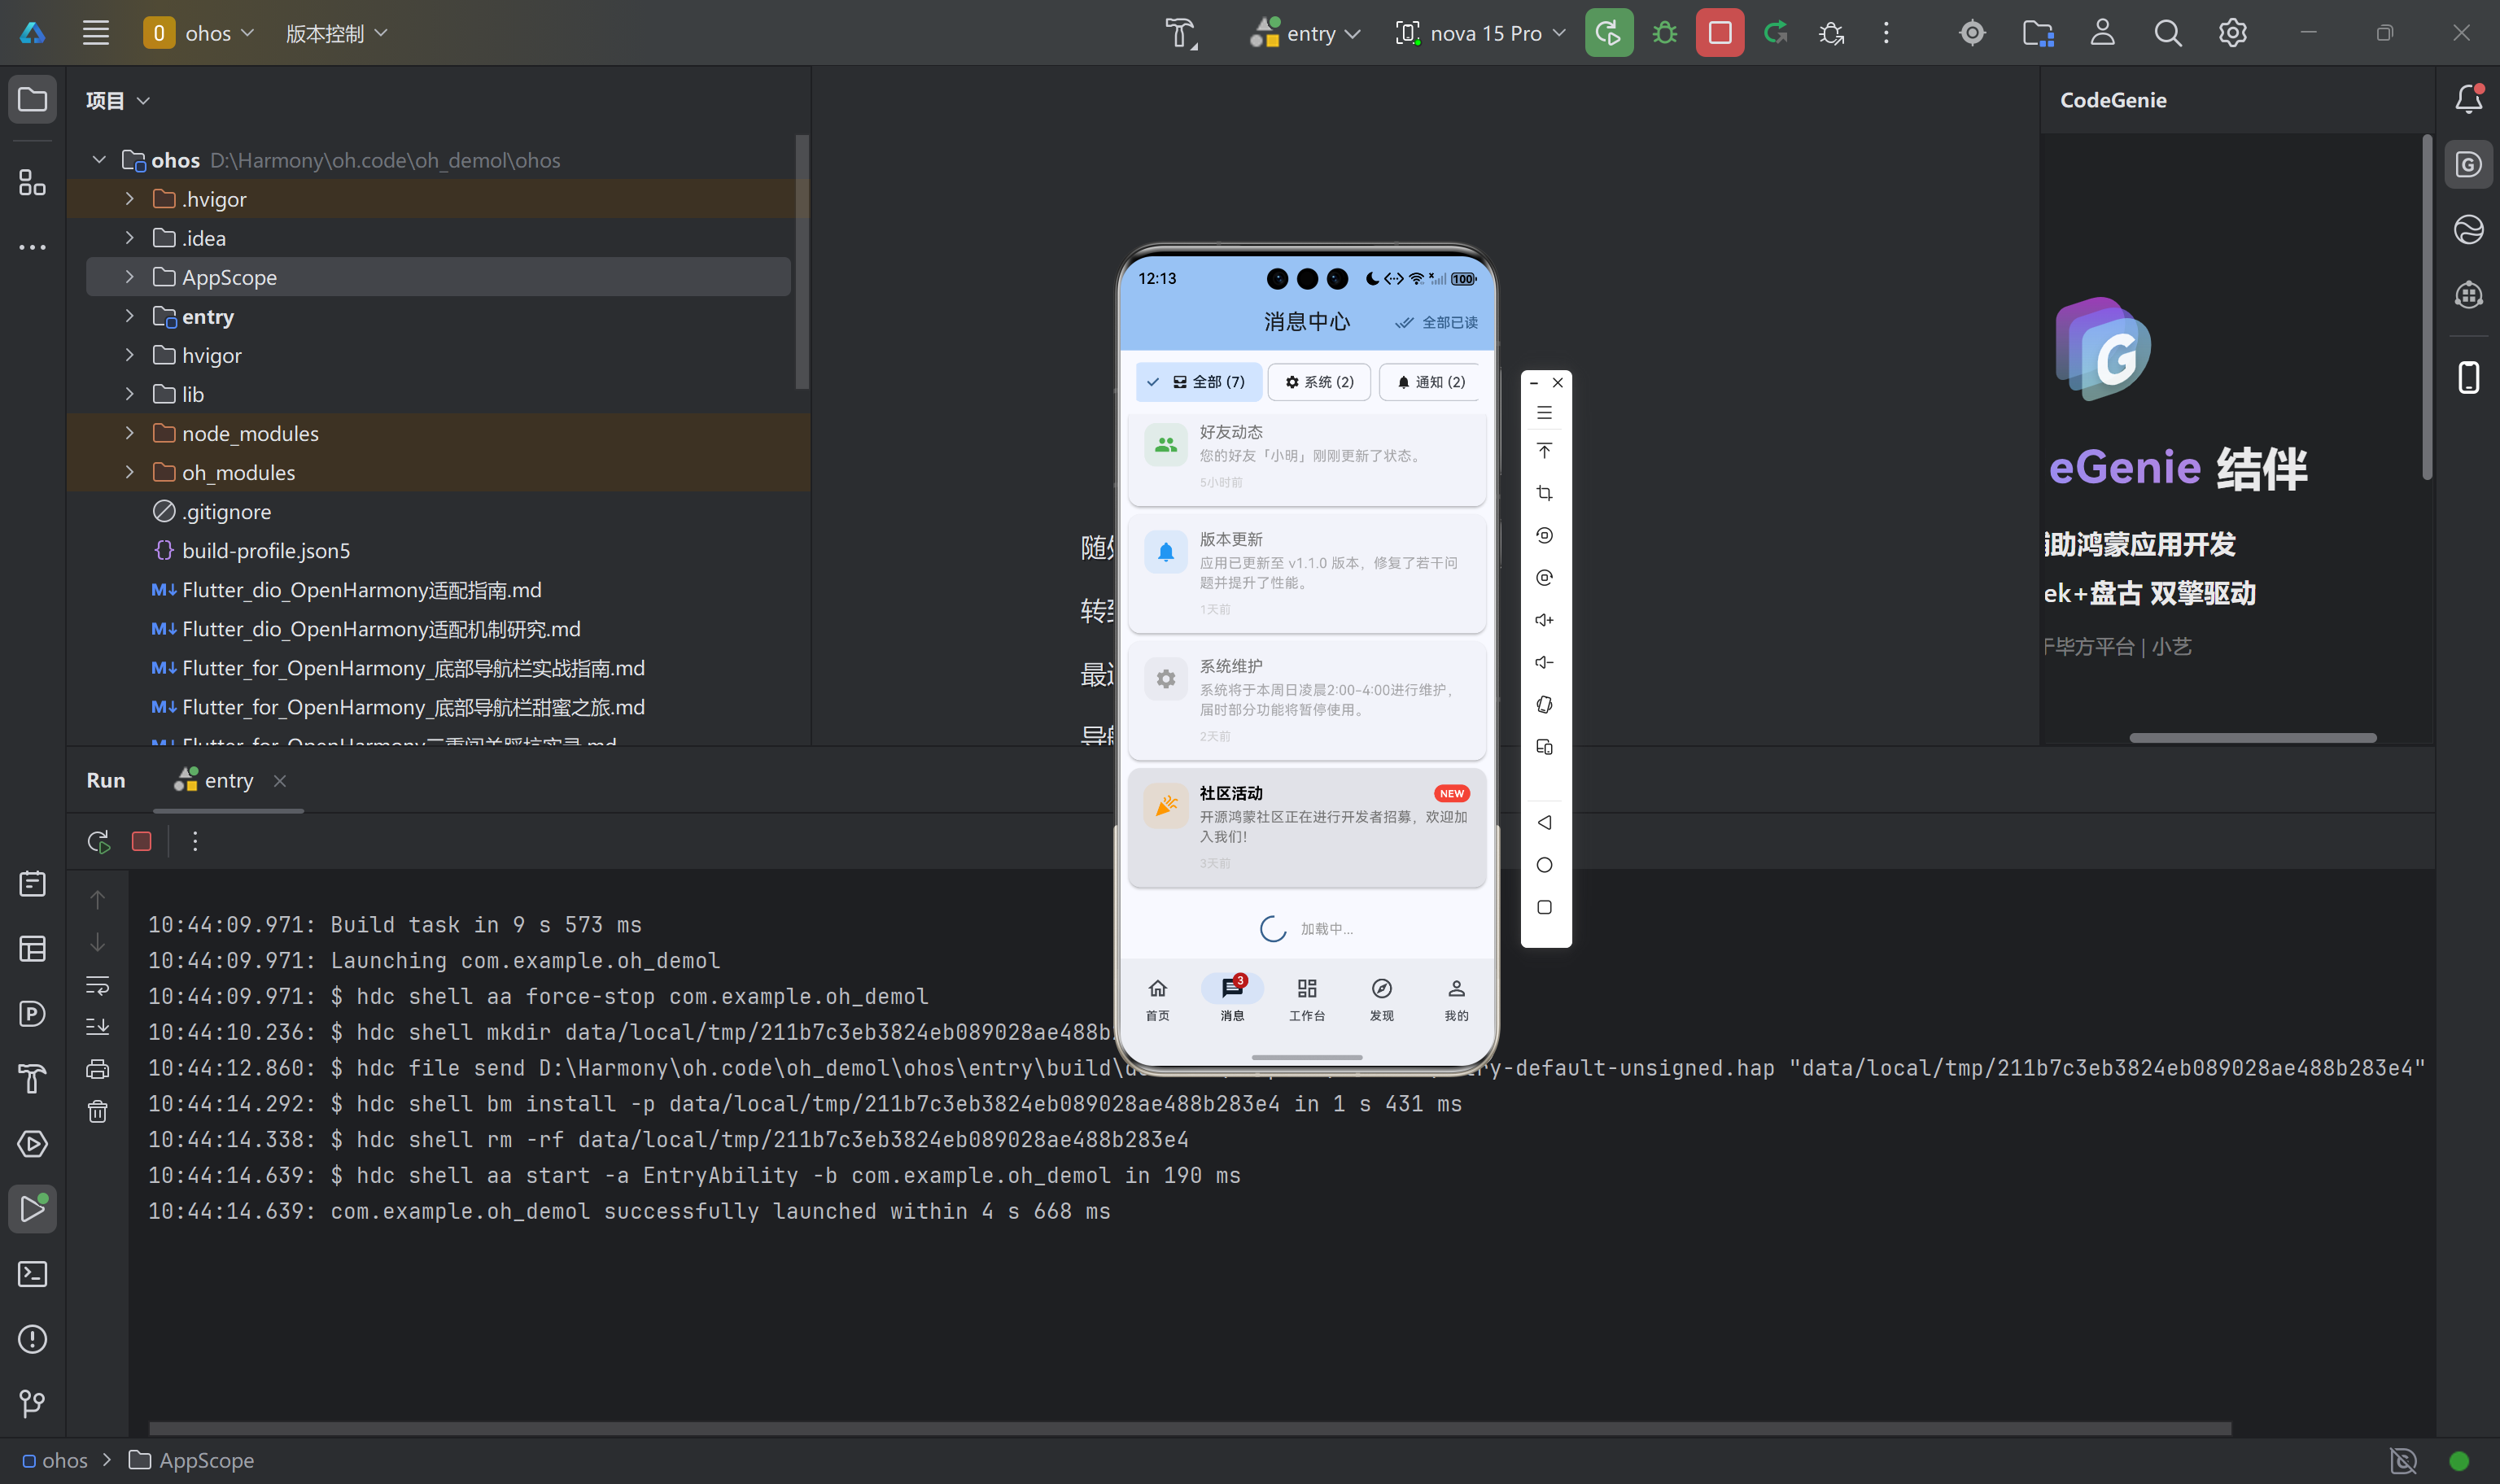The height and width of the screenshot is (1484, 2500).
Task: Clear console with trash can icon
Action: tap(97, 1111)
